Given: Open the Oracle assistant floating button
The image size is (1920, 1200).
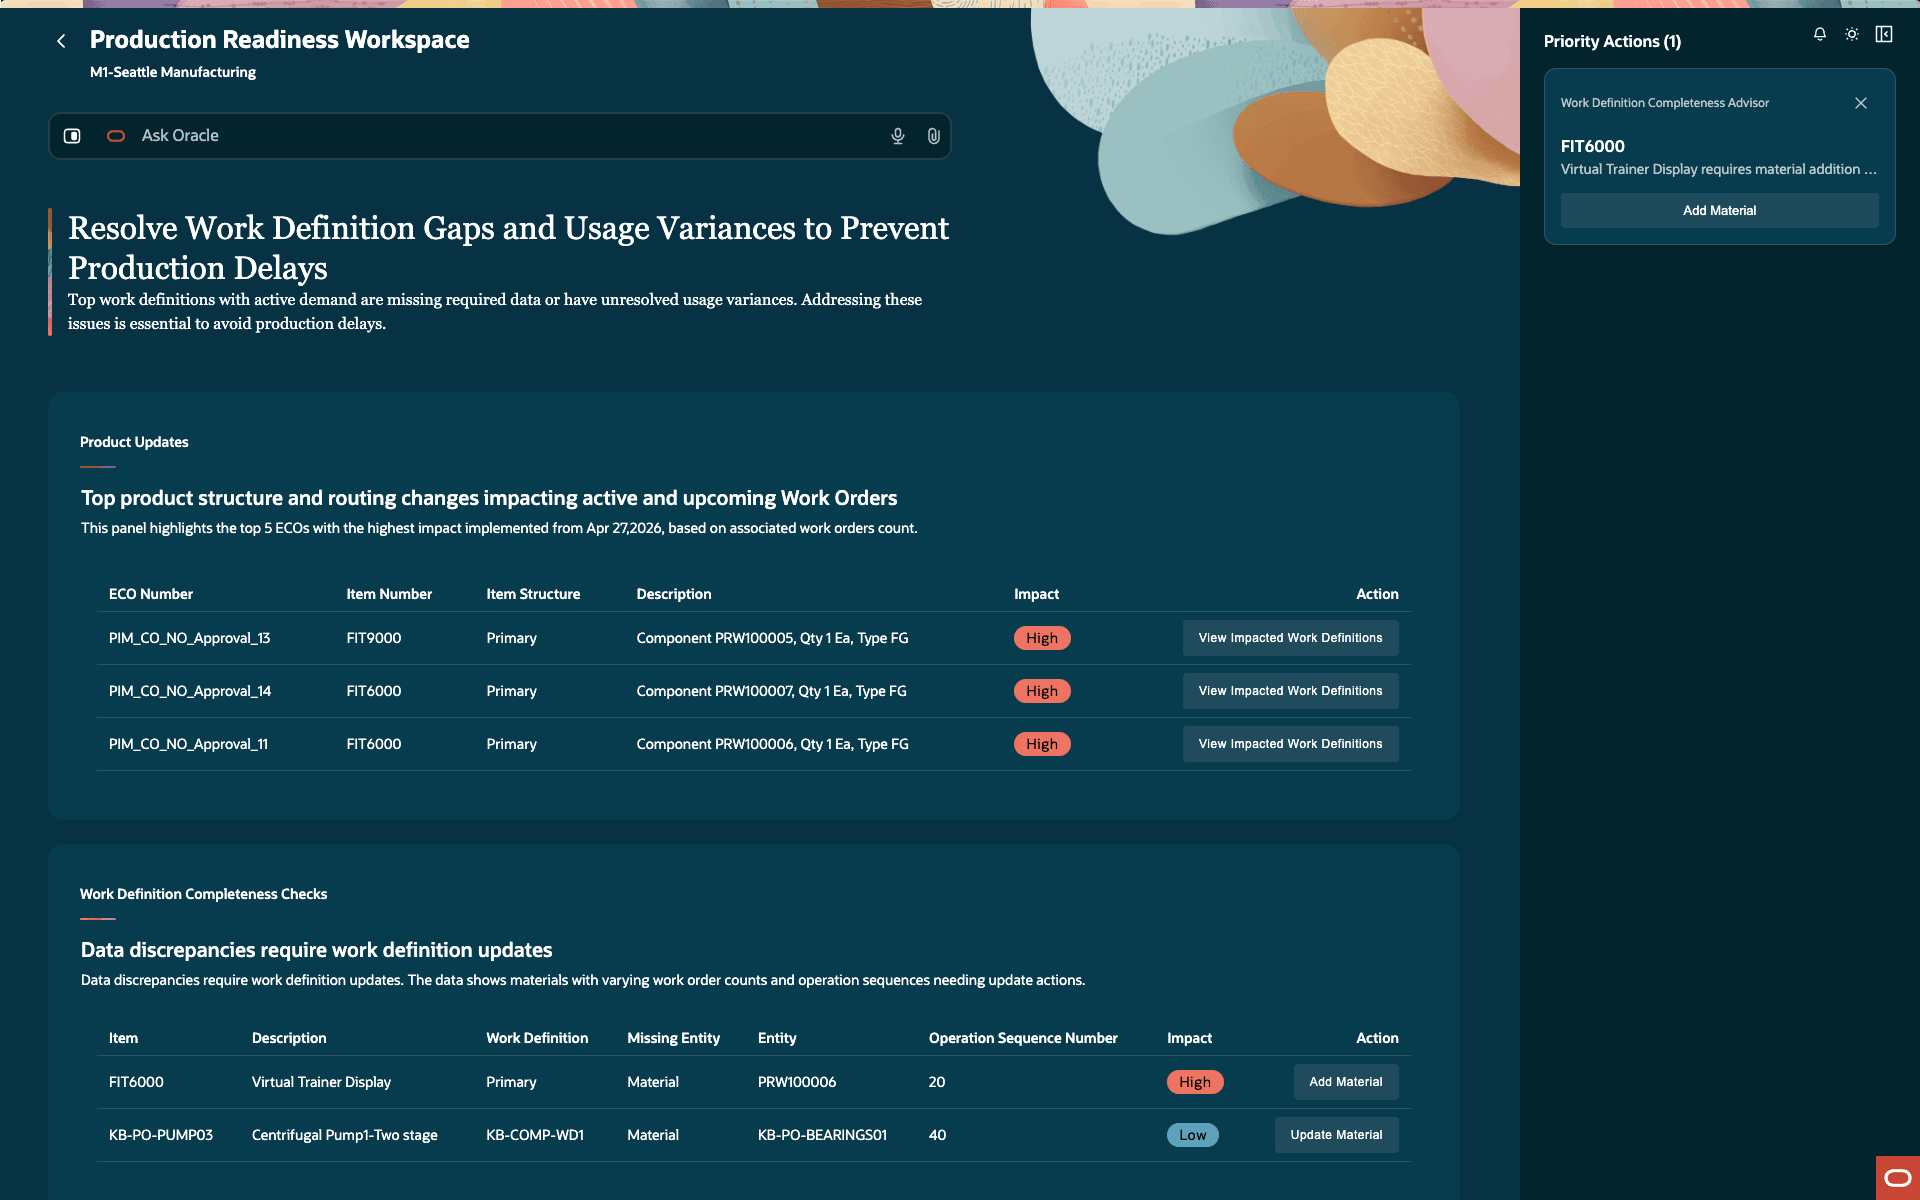Looking at the screenshot, I should (x=1898, y=1178).
